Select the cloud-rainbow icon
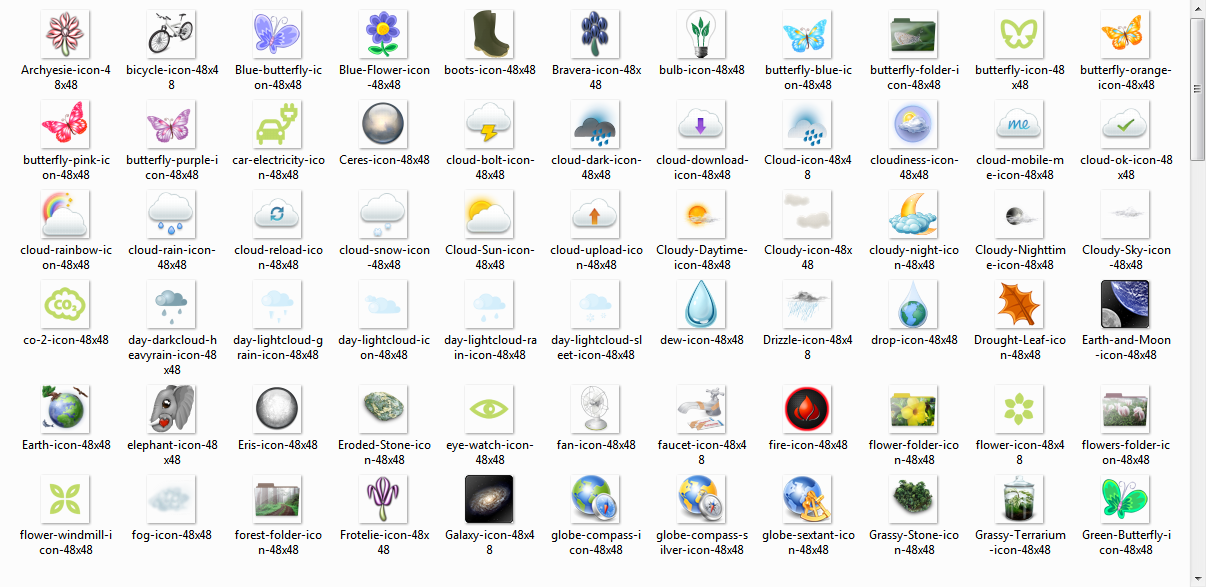The width and height of the screenshot is (1206, 587). 66,215
